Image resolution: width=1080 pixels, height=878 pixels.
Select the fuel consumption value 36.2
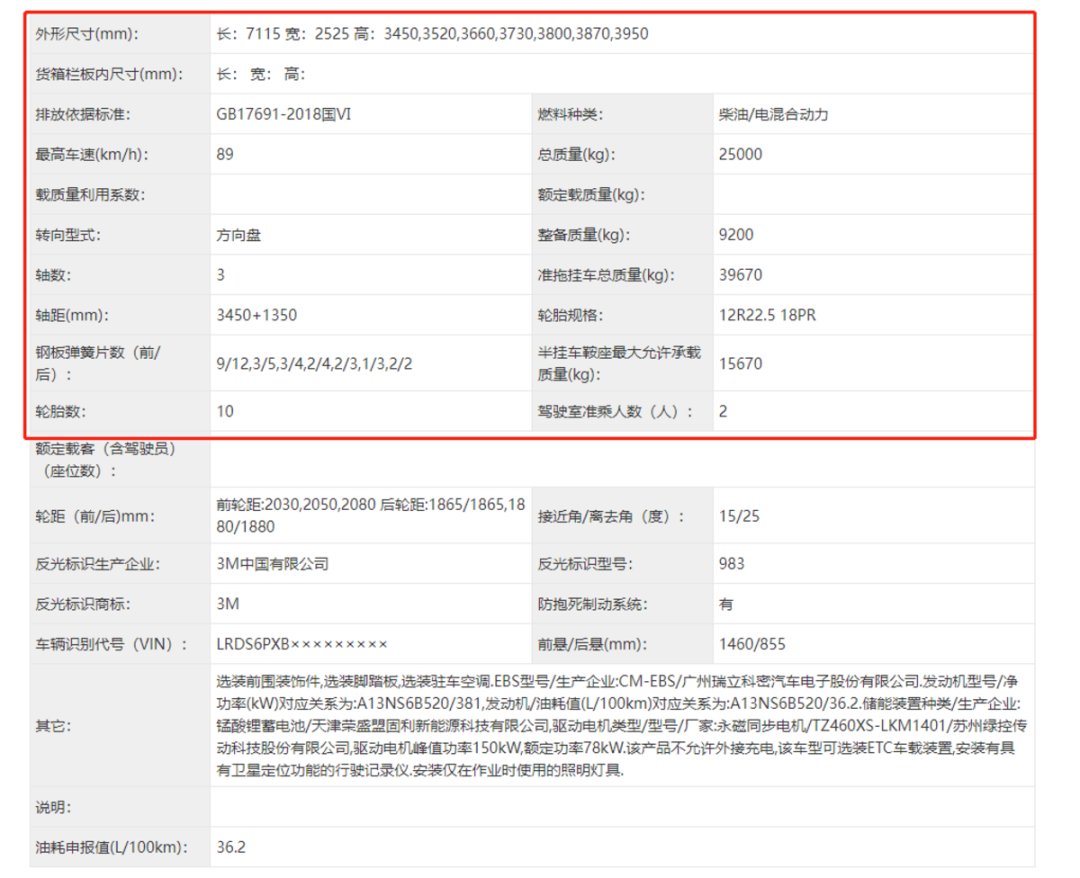[x=231, y=848]
